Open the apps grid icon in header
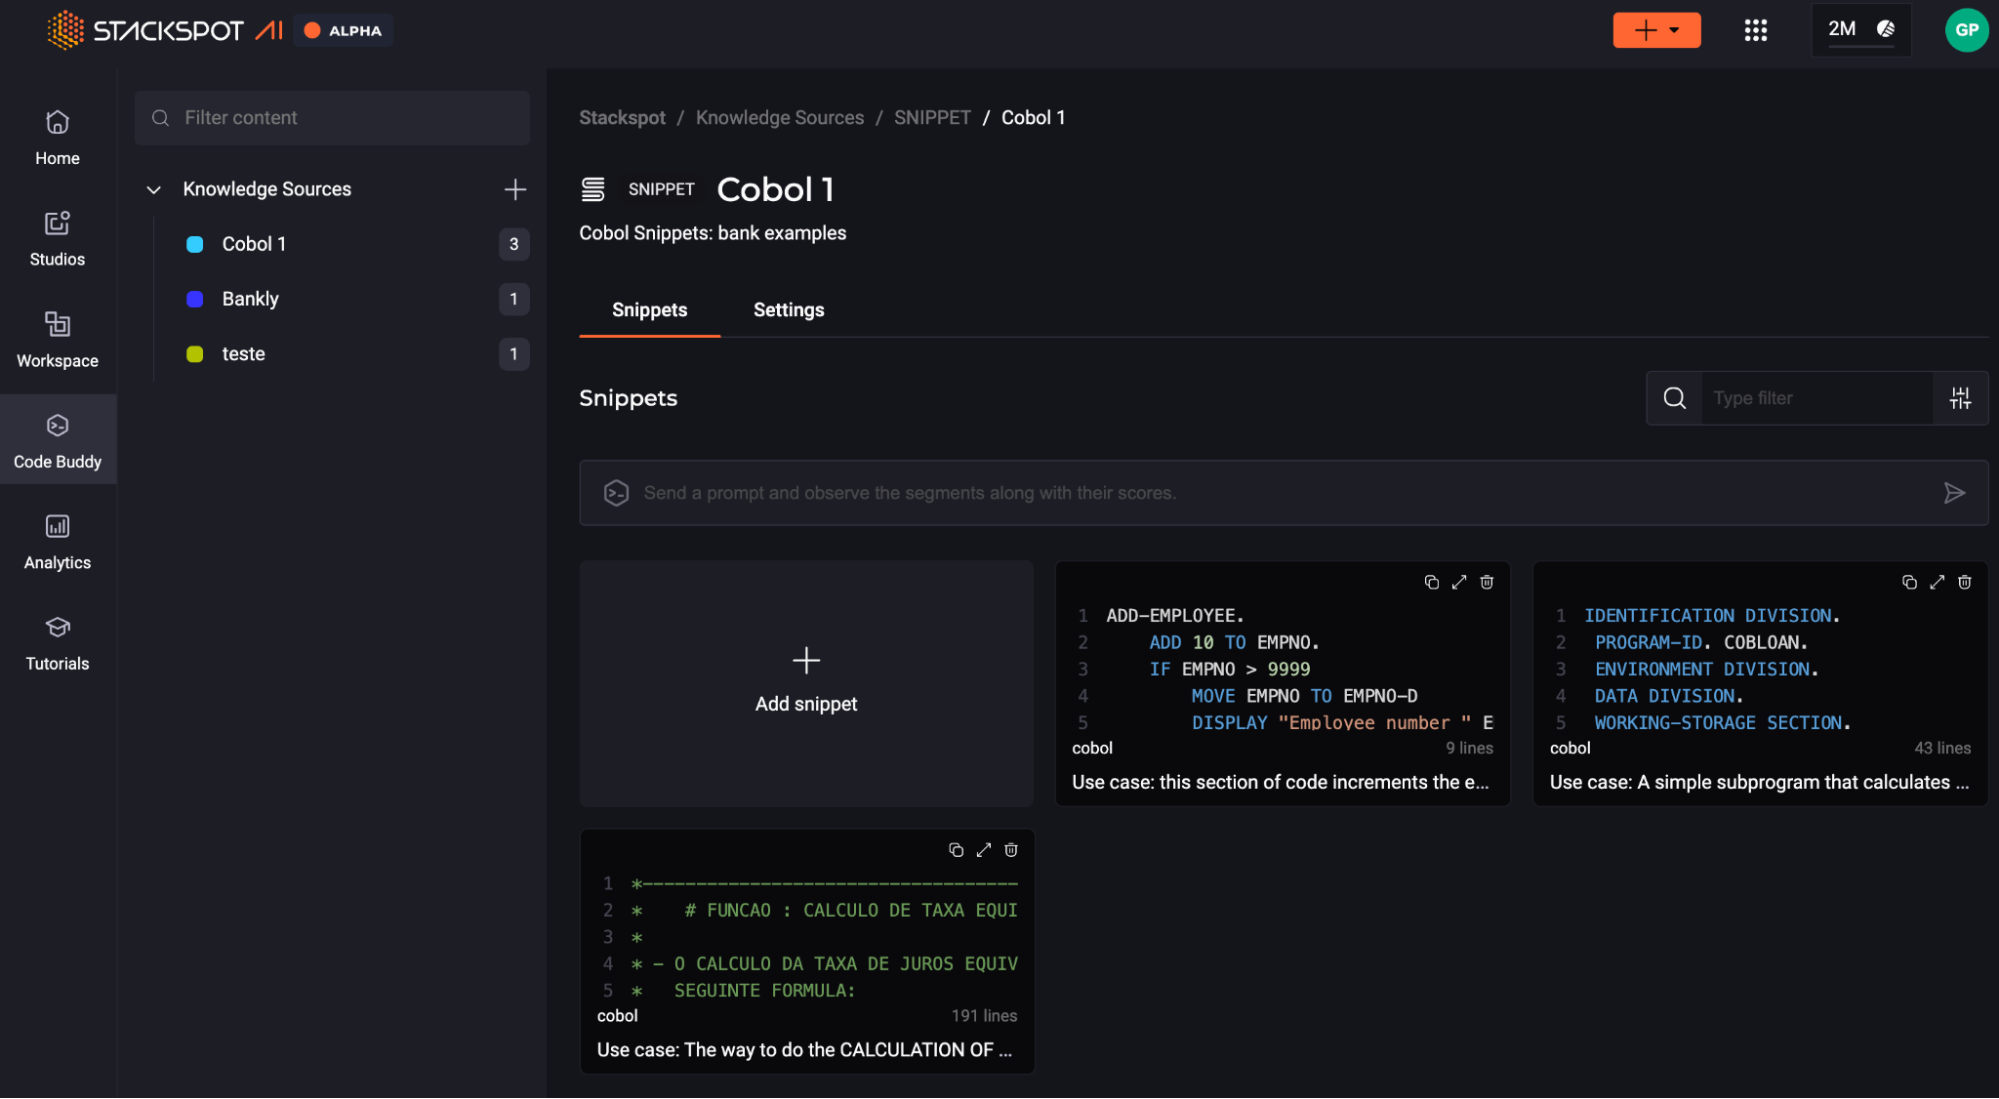Image resolution: width=1999 pixels, height=1099 pixels. point(1756,30)
